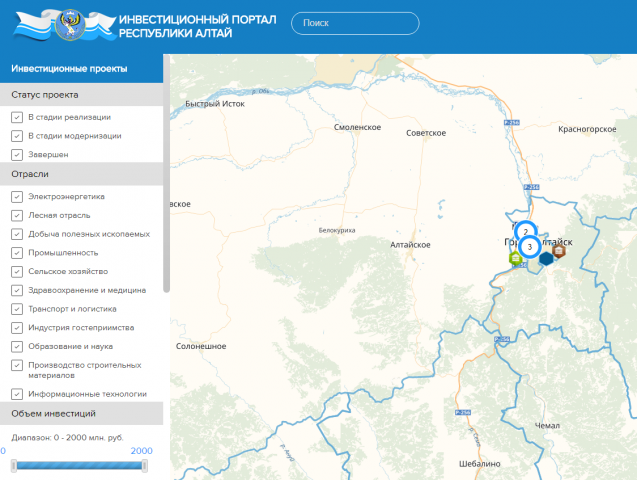Click the sidebar vertical scrollbar
The width and height of the screenshot is (637, 480).
[166, 174]
